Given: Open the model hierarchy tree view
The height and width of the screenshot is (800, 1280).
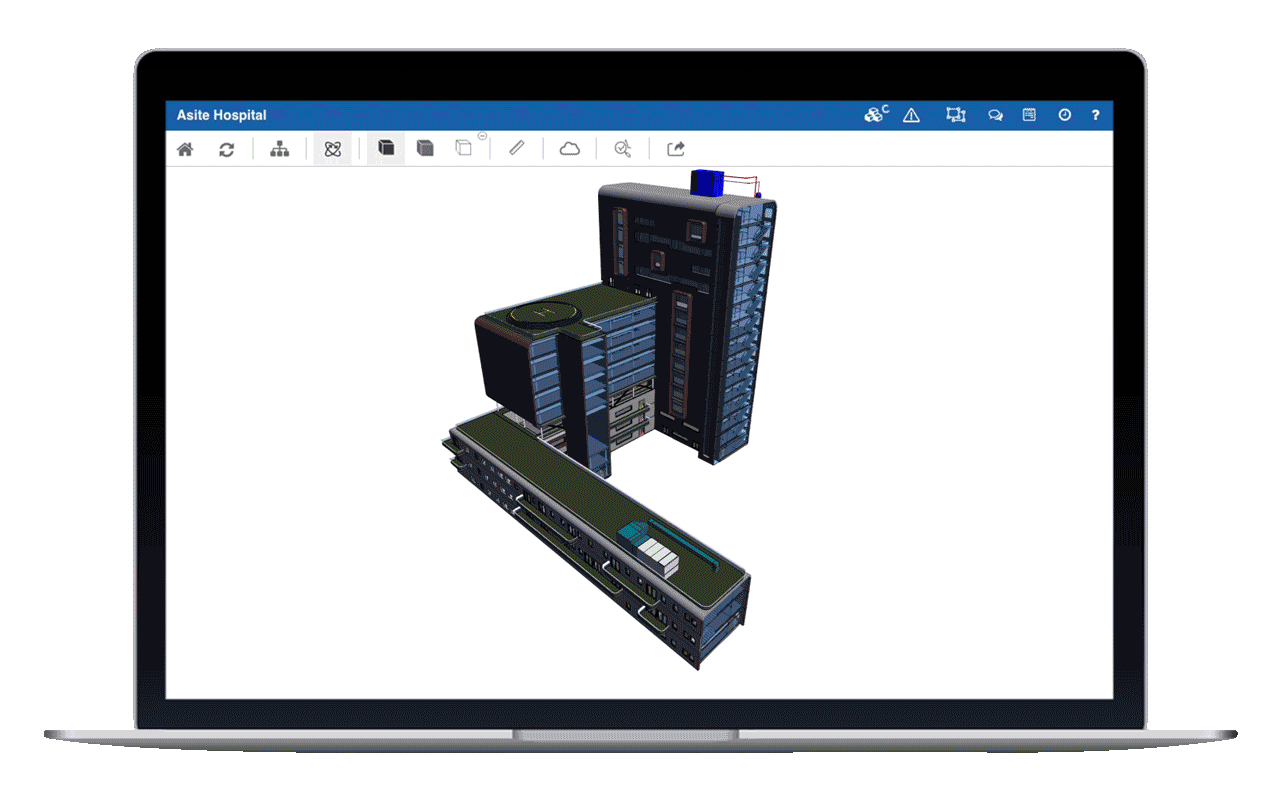Looking at the screenshot, I should [x=280, y=148].
